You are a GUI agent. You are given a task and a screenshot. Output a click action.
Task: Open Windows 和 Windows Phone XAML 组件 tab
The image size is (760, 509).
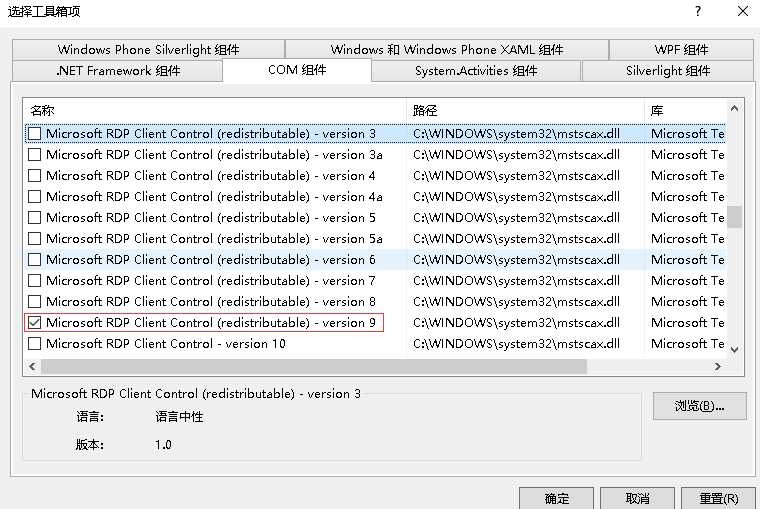click(447, 49)
